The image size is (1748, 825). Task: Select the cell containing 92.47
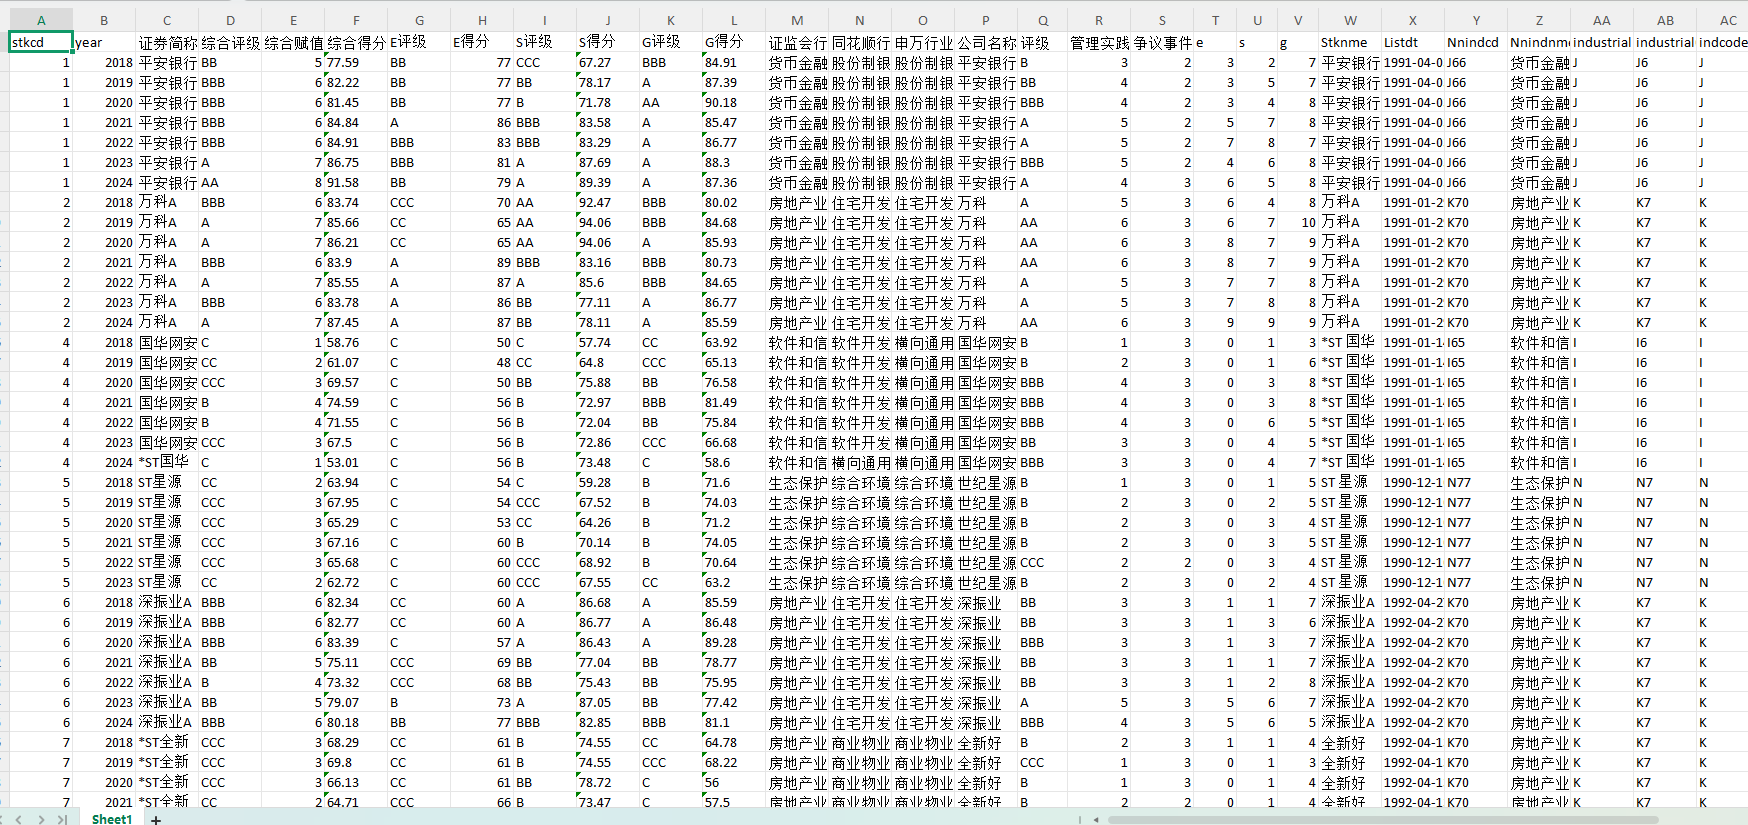coord(608,202)
